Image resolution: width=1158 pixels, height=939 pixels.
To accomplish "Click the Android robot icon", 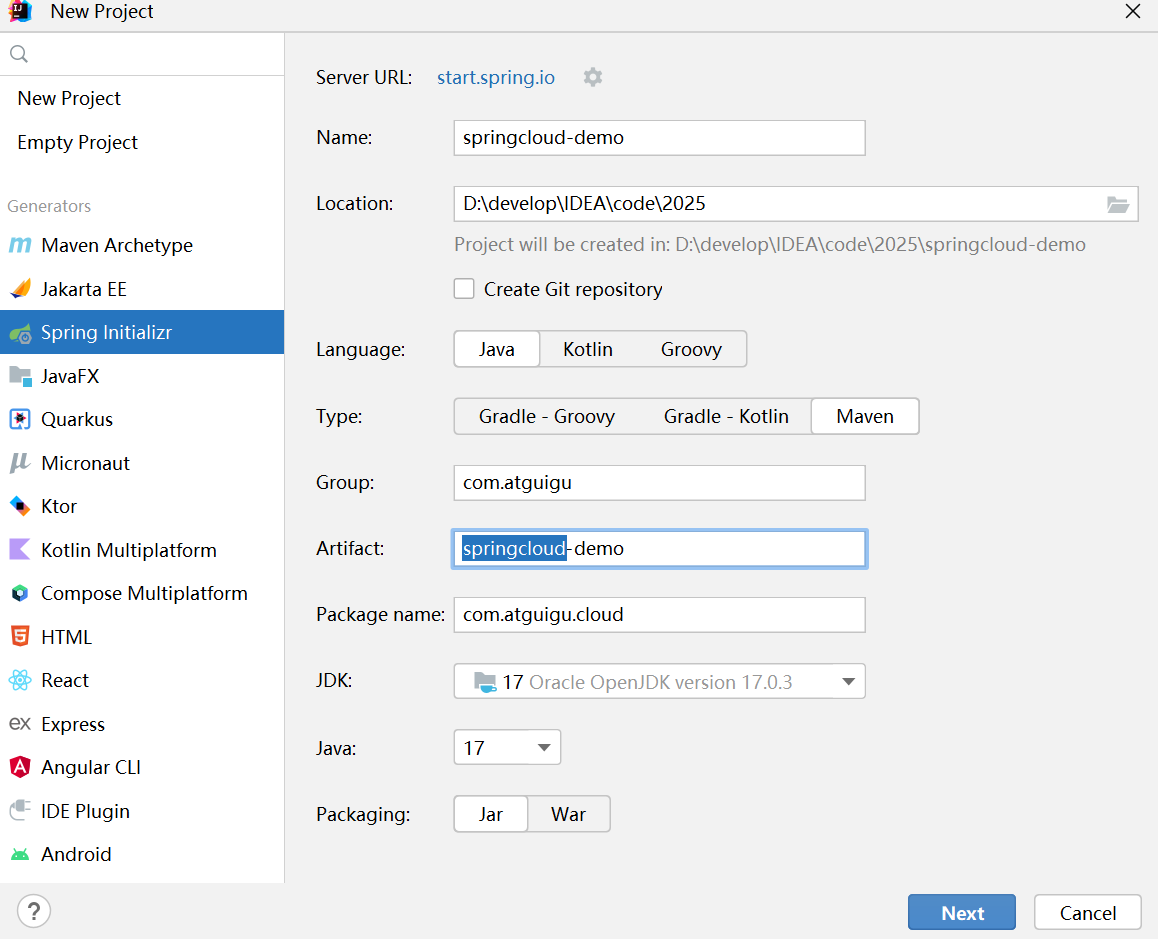I will pos(20,854).
